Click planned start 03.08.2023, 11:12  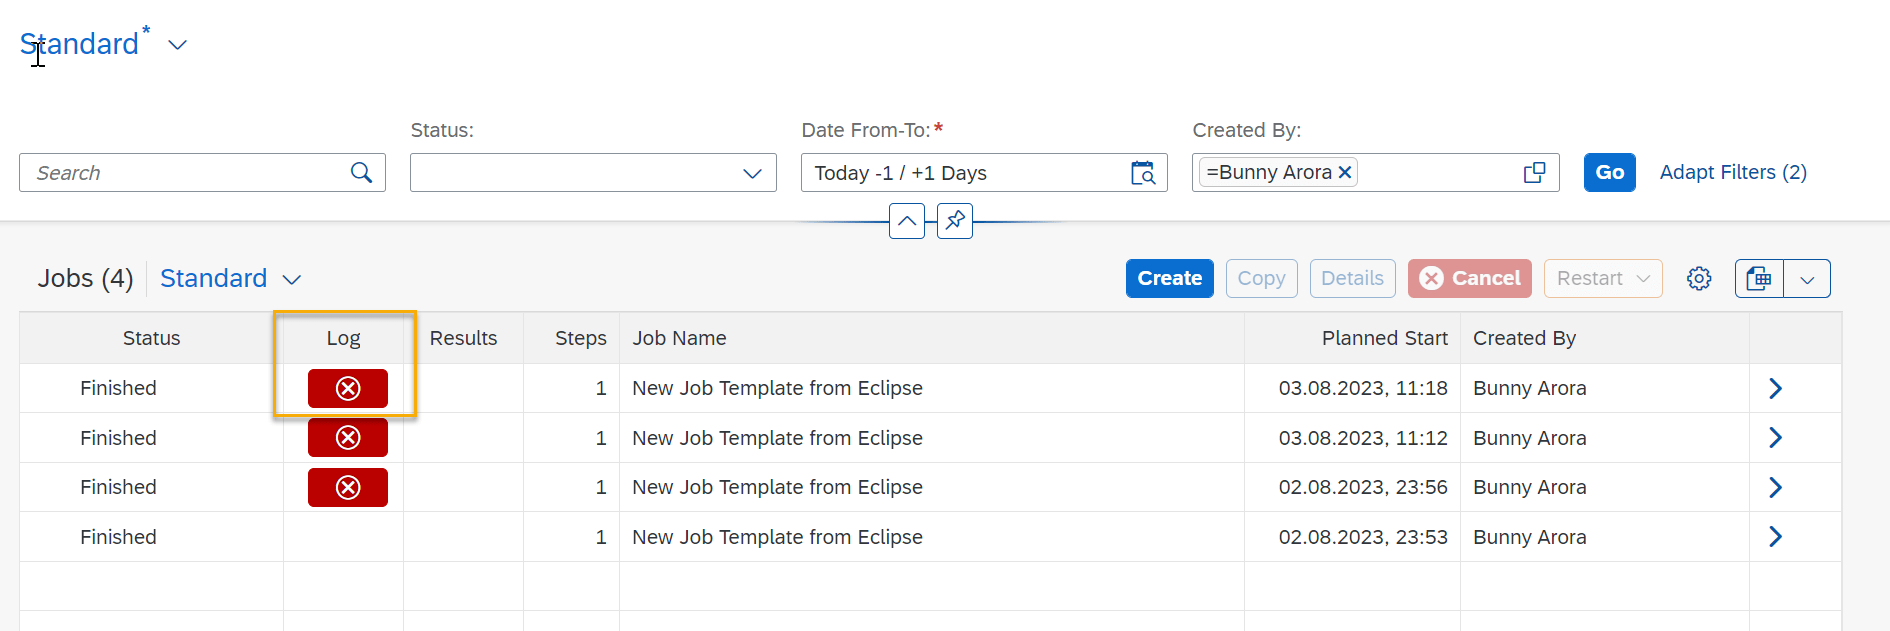pos(1363,438)
